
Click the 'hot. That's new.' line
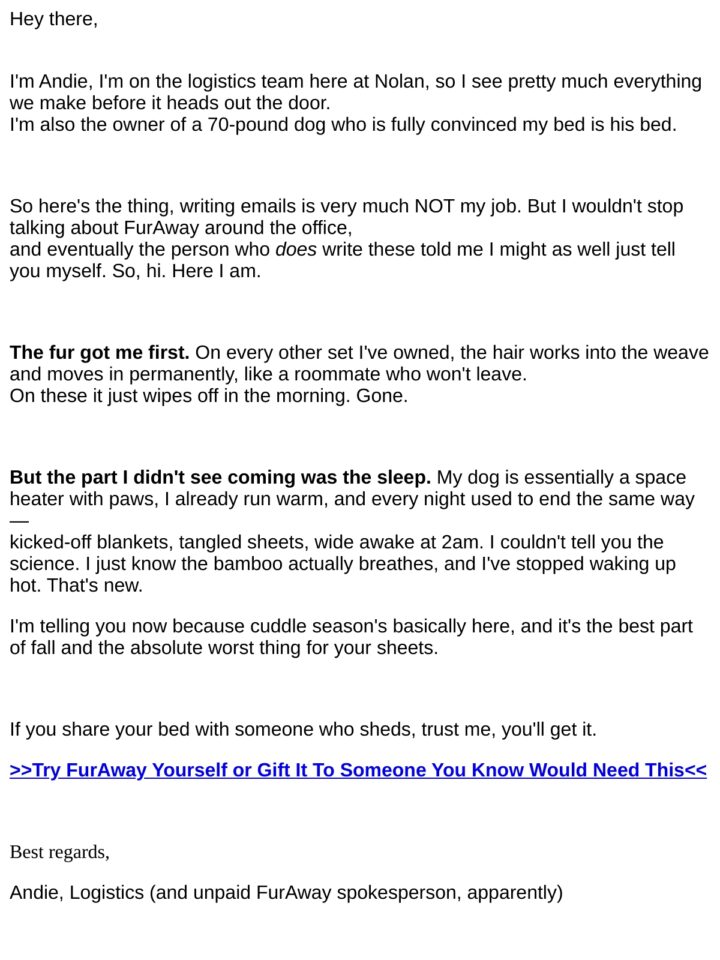pyautogui.click(x=76, y=585)
